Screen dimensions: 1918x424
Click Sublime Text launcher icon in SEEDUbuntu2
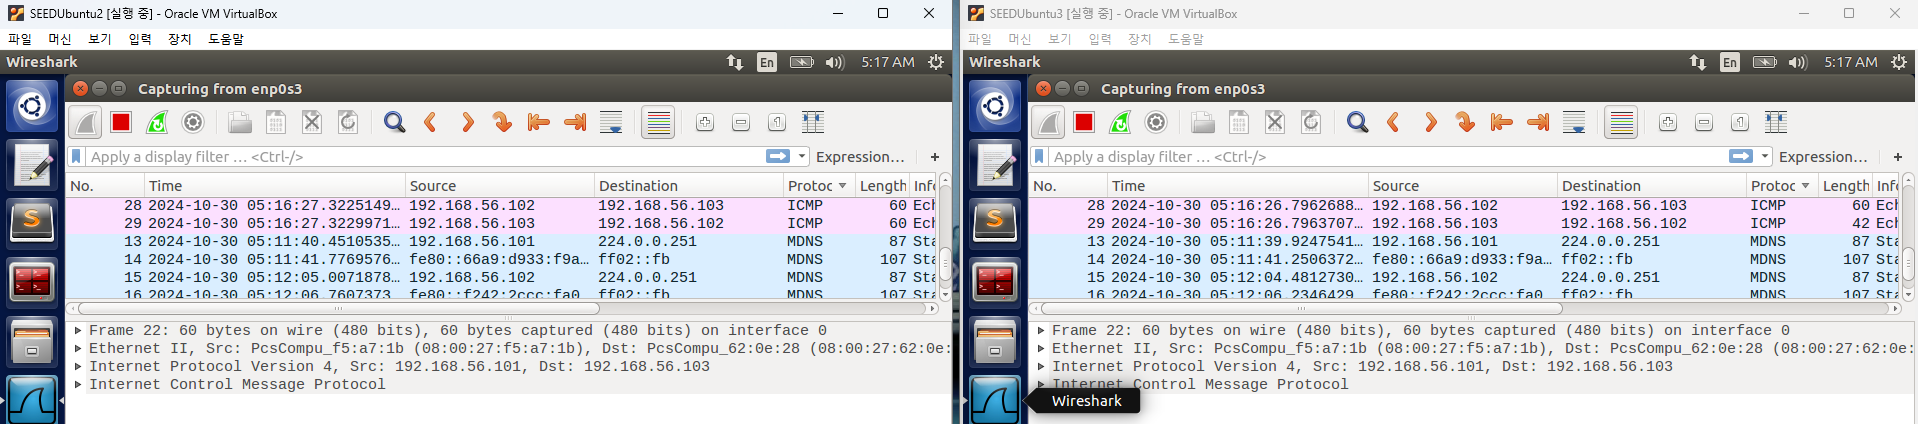32,221
